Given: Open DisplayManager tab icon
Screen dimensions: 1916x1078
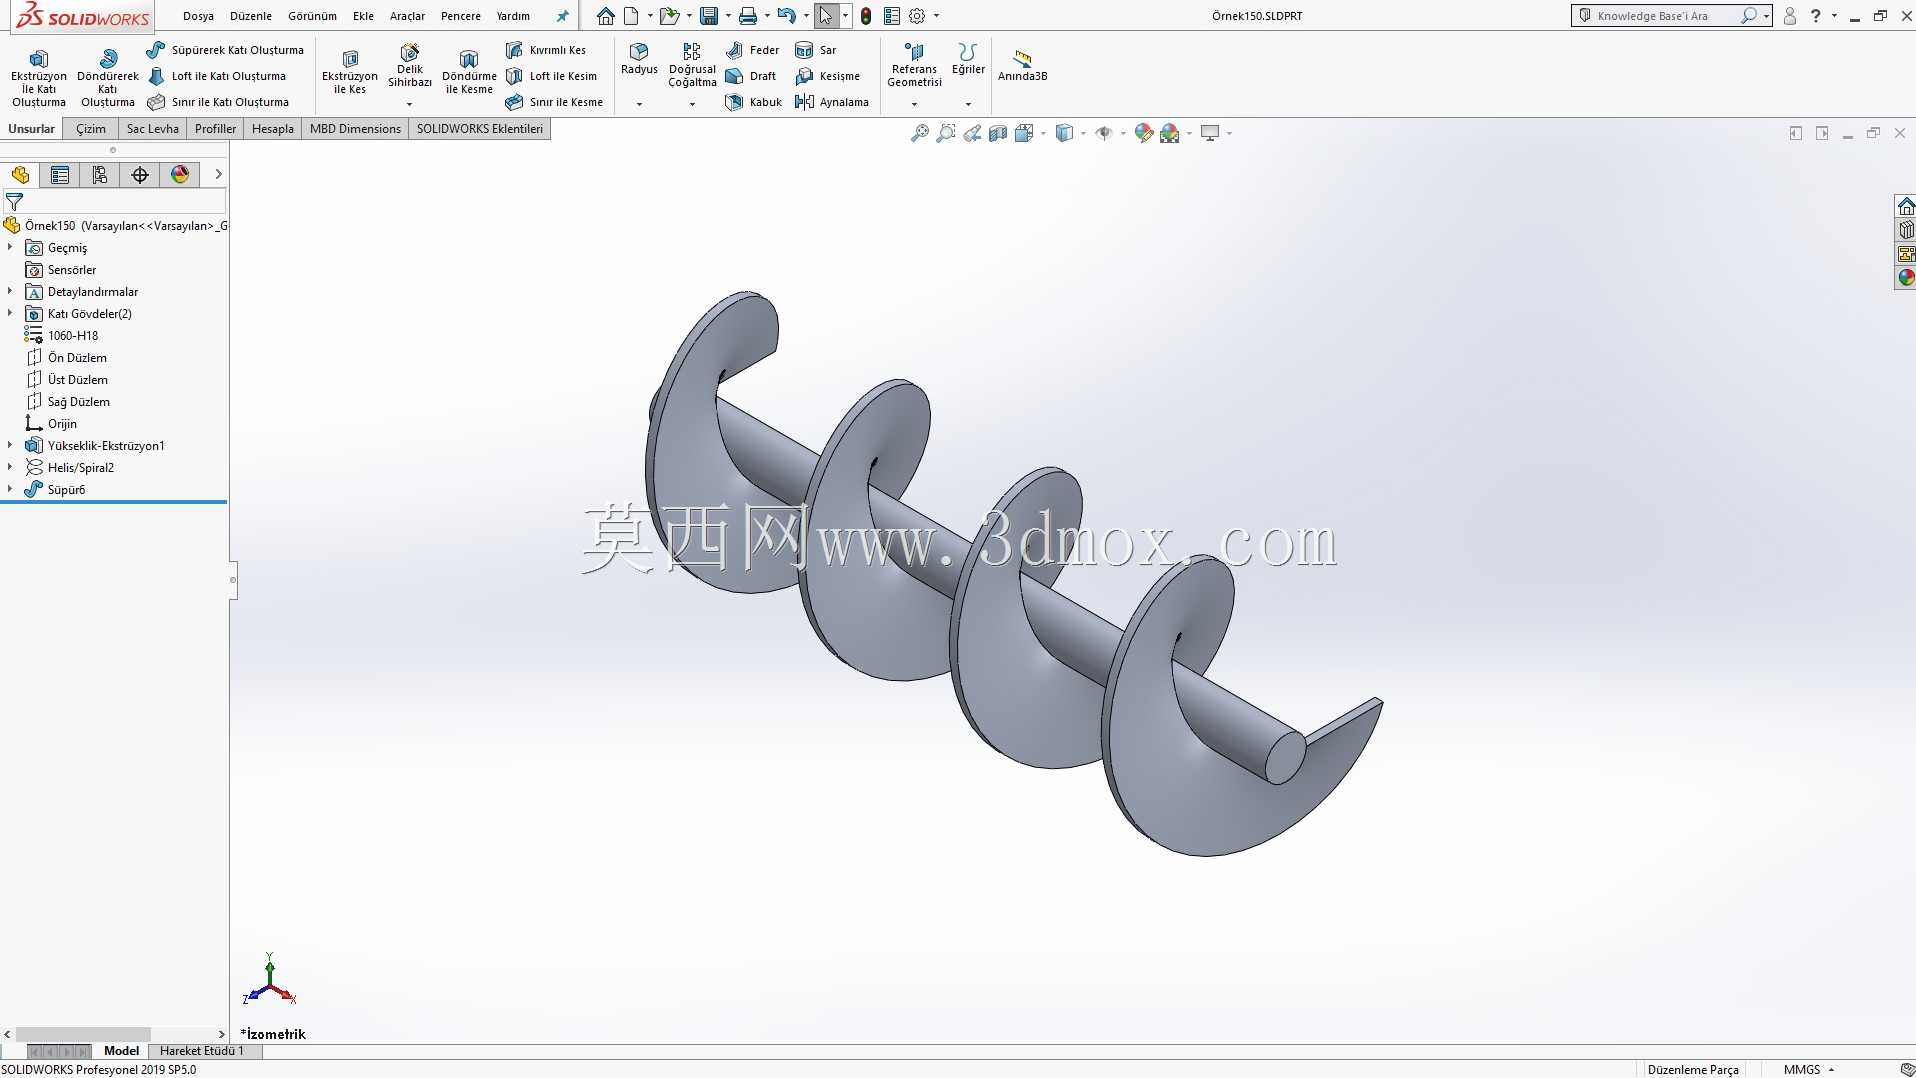Looking at the screenshot, I should [x=180, y=175].
